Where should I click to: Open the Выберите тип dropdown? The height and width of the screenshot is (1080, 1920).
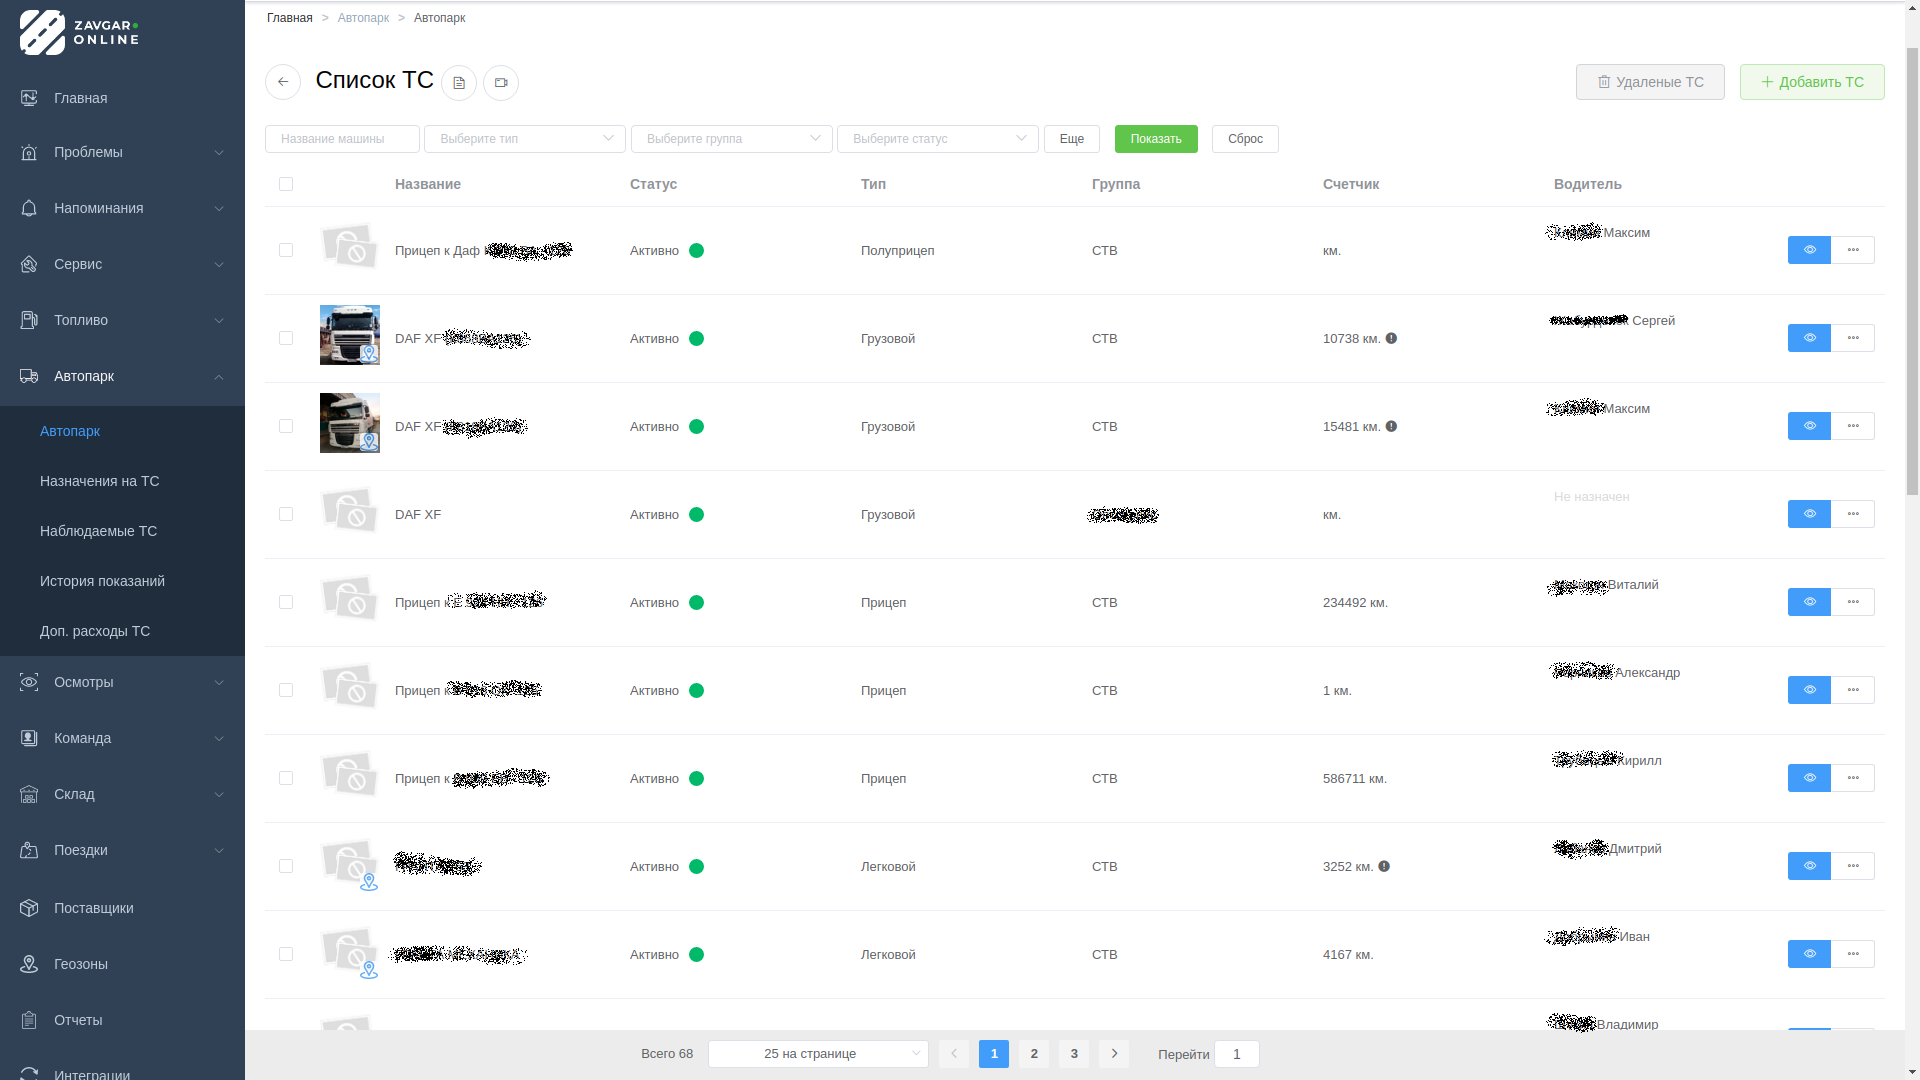(x=525, y=139)
